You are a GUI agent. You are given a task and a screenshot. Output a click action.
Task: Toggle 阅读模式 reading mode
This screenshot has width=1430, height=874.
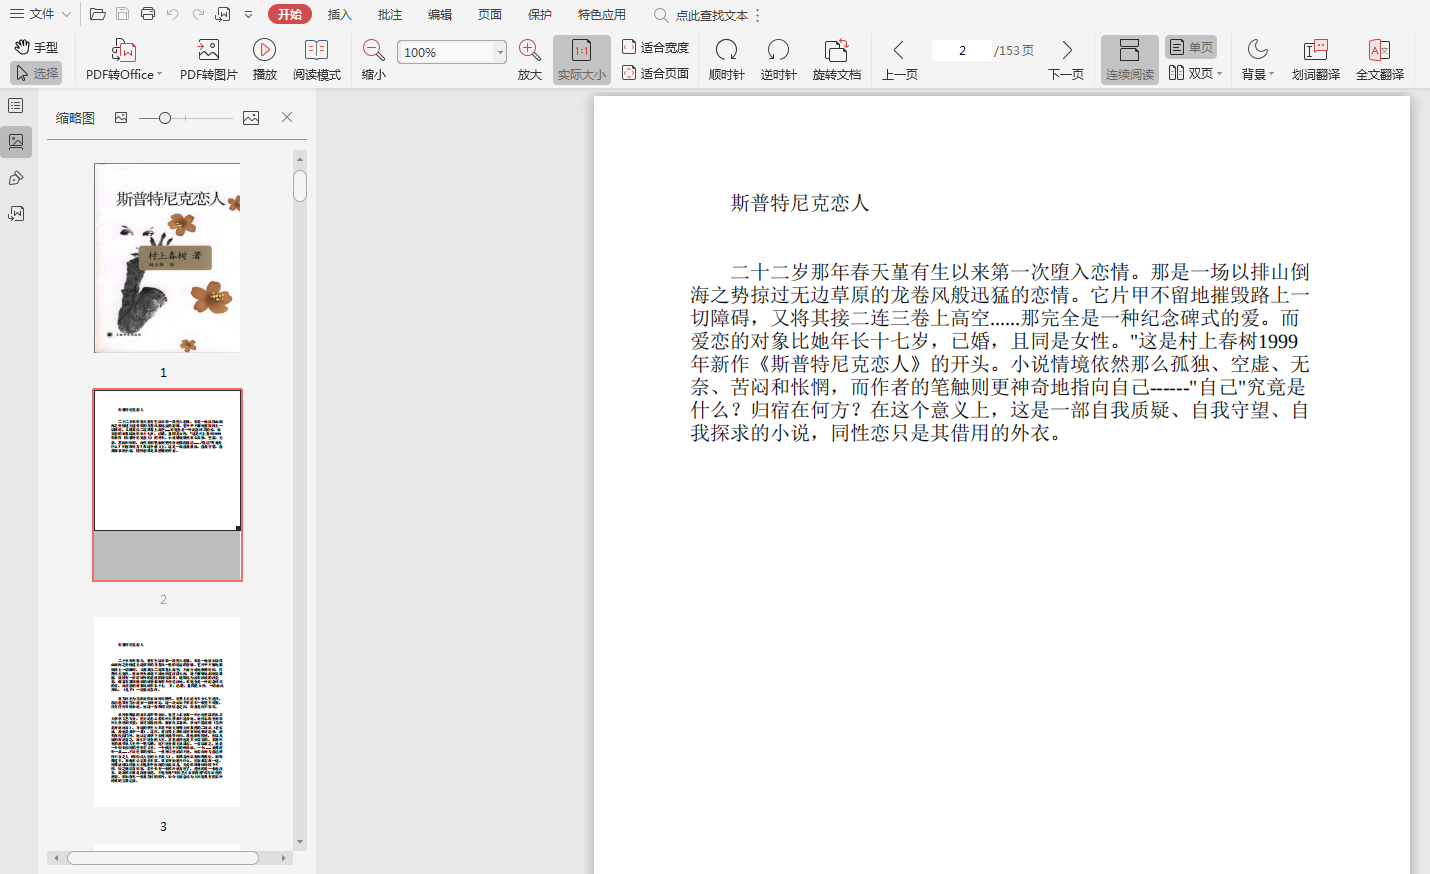pos(317,60)
